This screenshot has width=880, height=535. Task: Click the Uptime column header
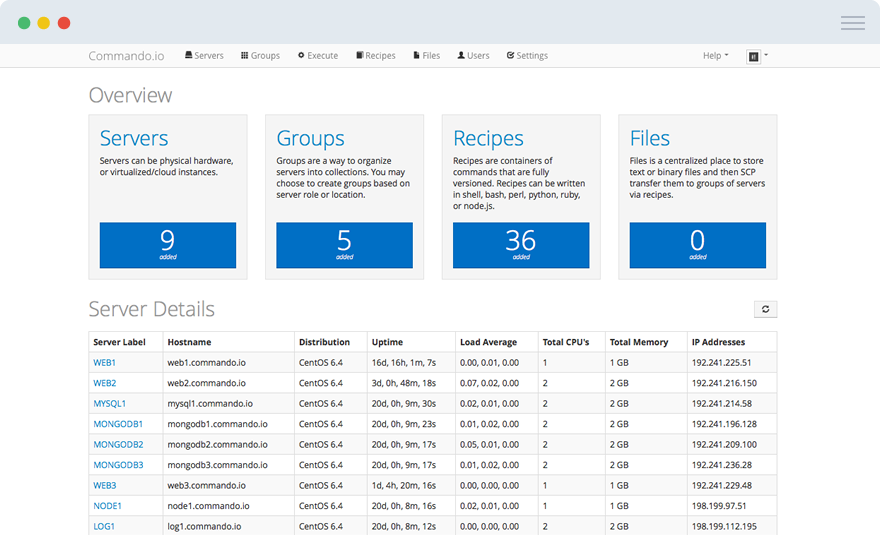(x=386, y=342)
